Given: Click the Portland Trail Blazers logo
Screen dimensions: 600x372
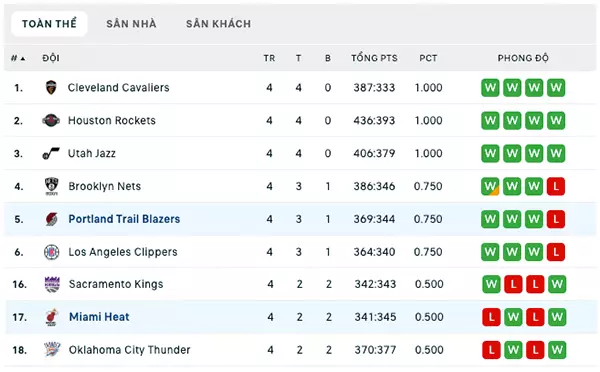Looking at the screenshot, I should pyautogui.click(x=51, y=219).
